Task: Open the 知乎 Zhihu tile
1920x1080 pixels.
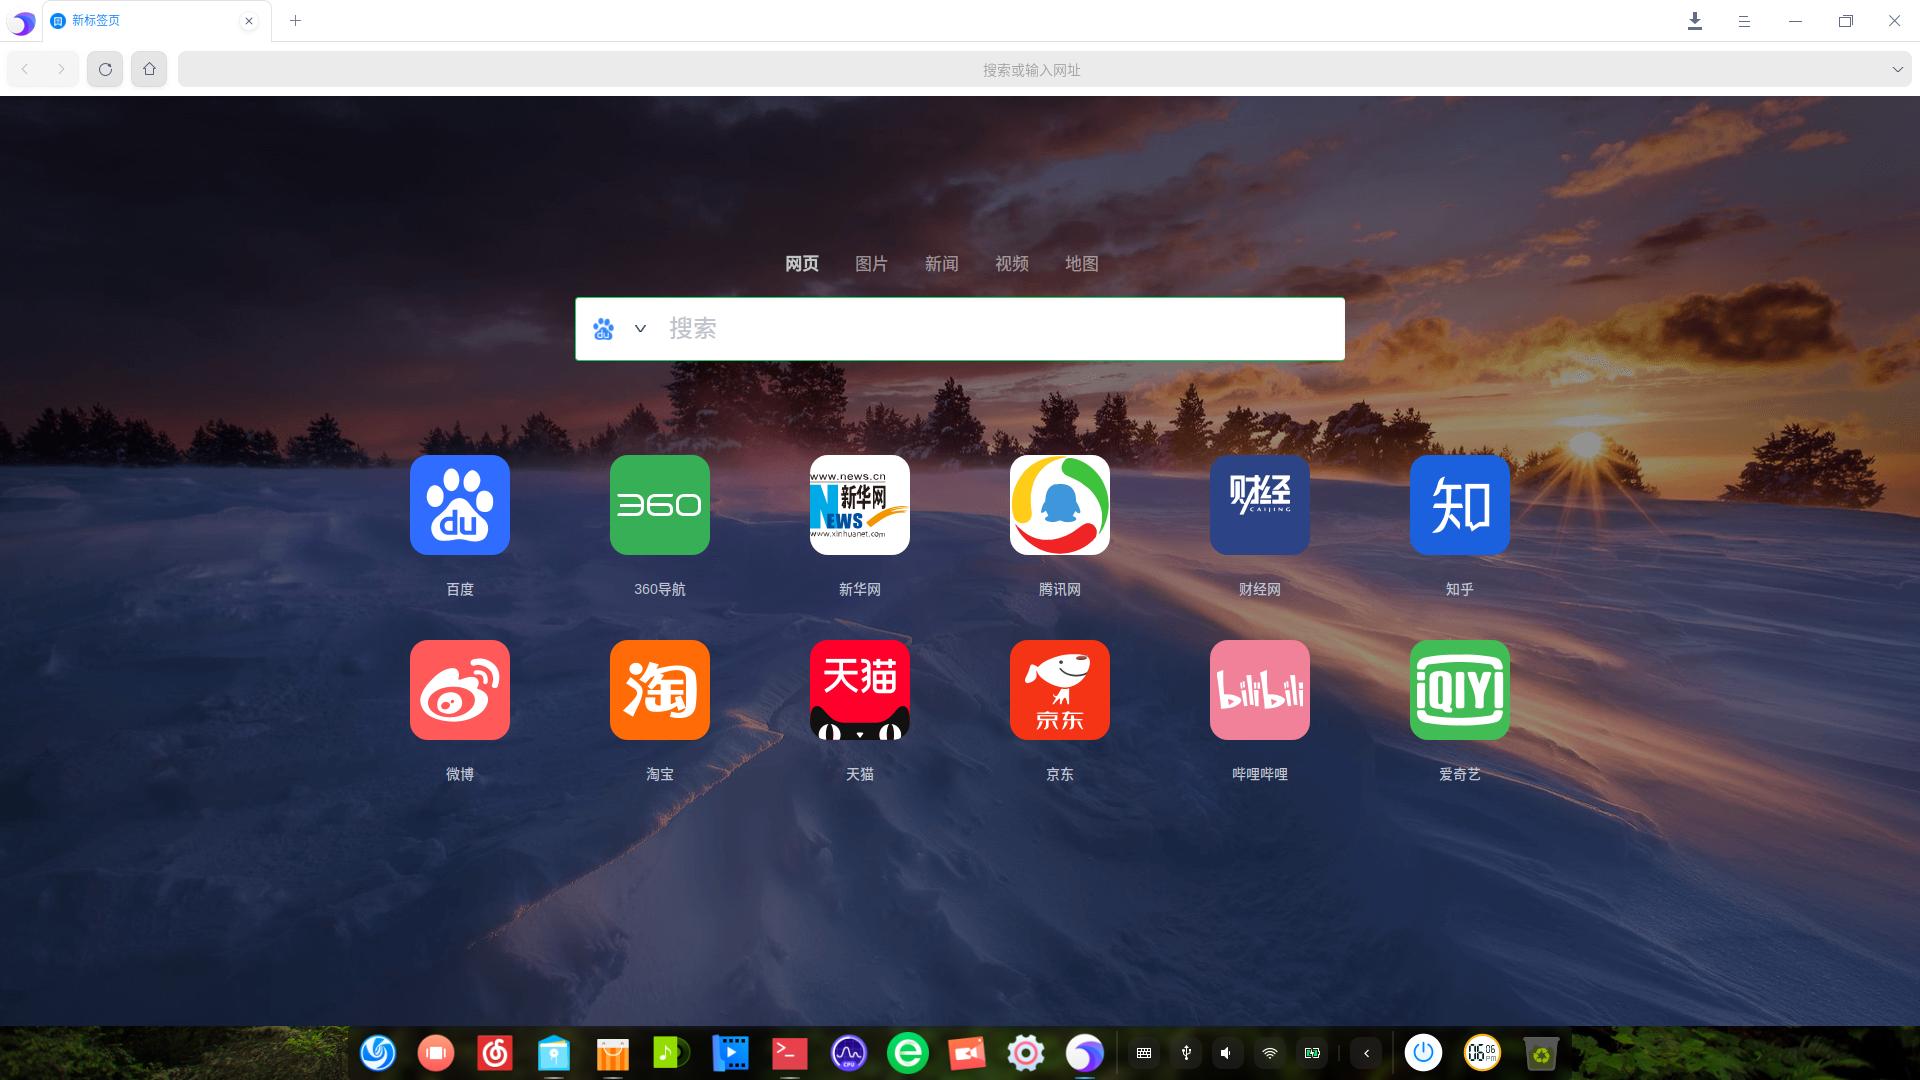Action: [1460, 505]
